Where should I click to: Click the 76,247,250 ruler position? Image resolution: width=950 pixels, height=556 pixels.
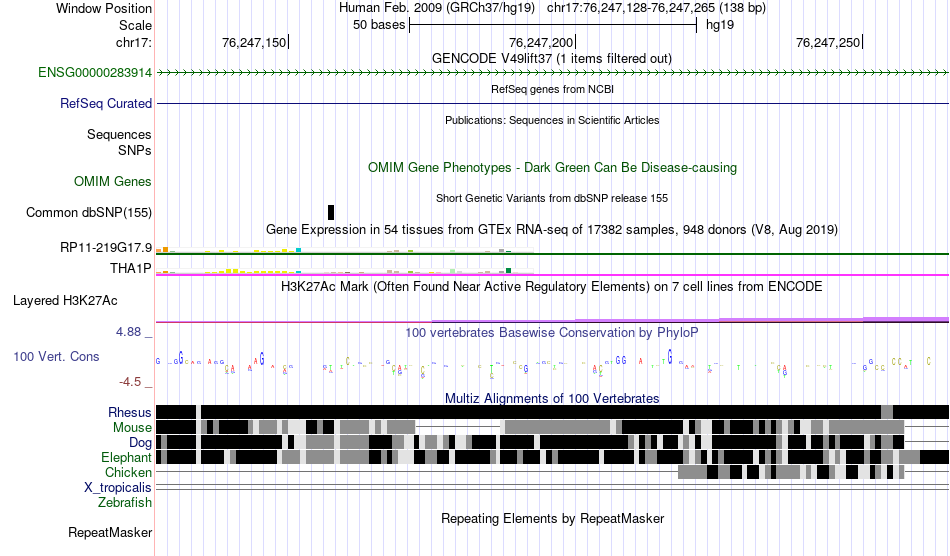828,42
